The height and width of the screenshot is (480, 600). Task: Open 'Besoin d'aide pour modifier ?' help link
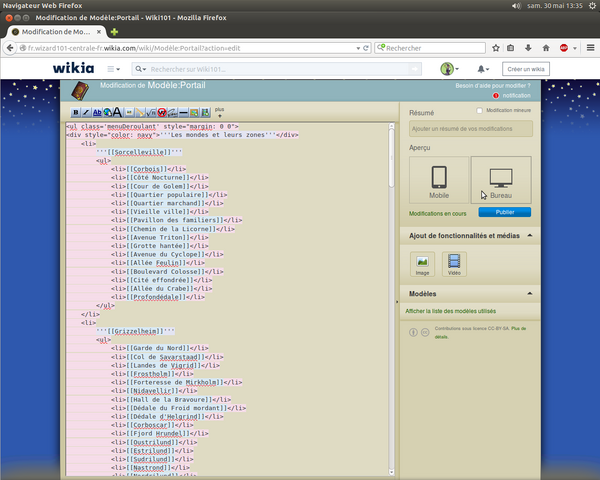(493, 86)
